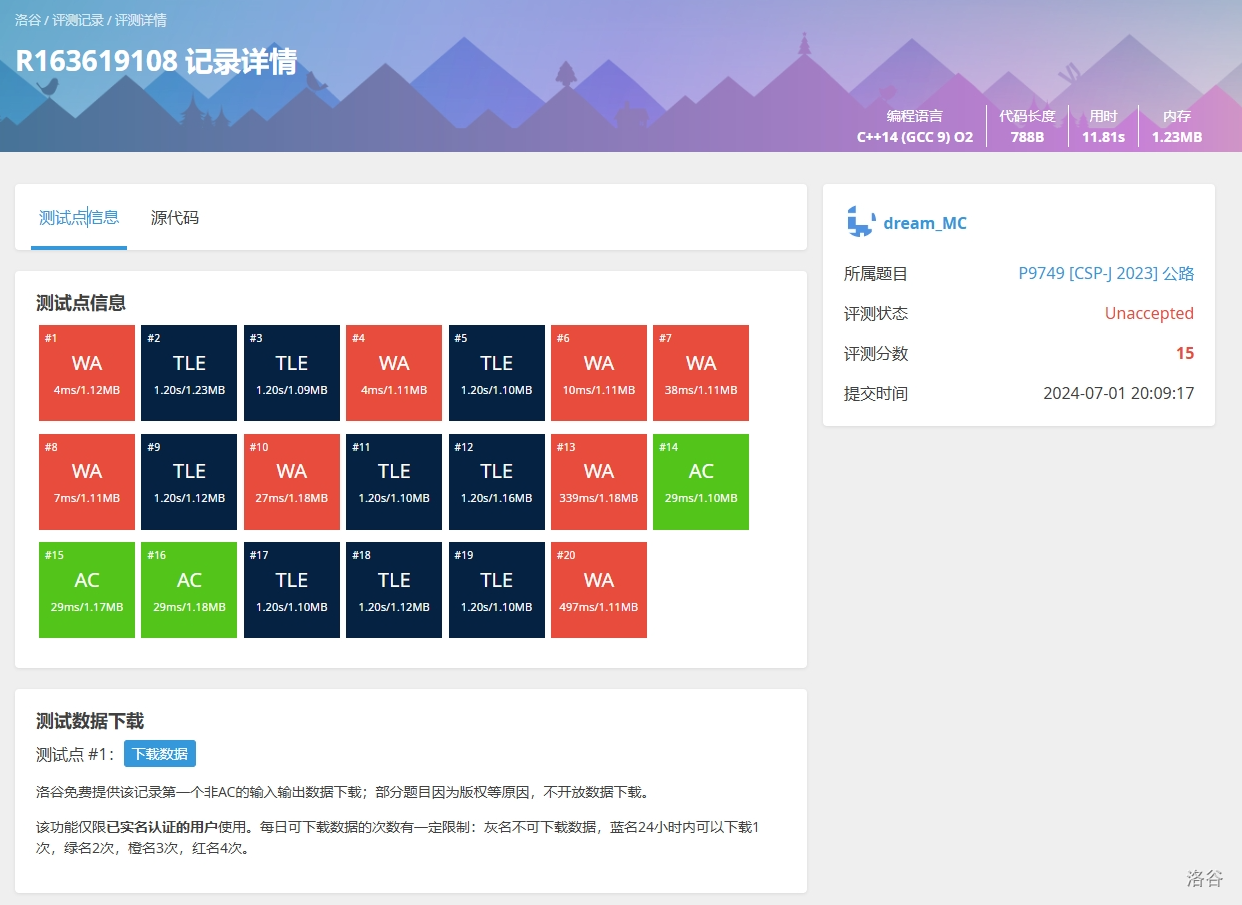Image resolution: width=1242 pixels, height=905 pixels.
Task: Select test case #2 TLE tile
Action: pos(189,373)
